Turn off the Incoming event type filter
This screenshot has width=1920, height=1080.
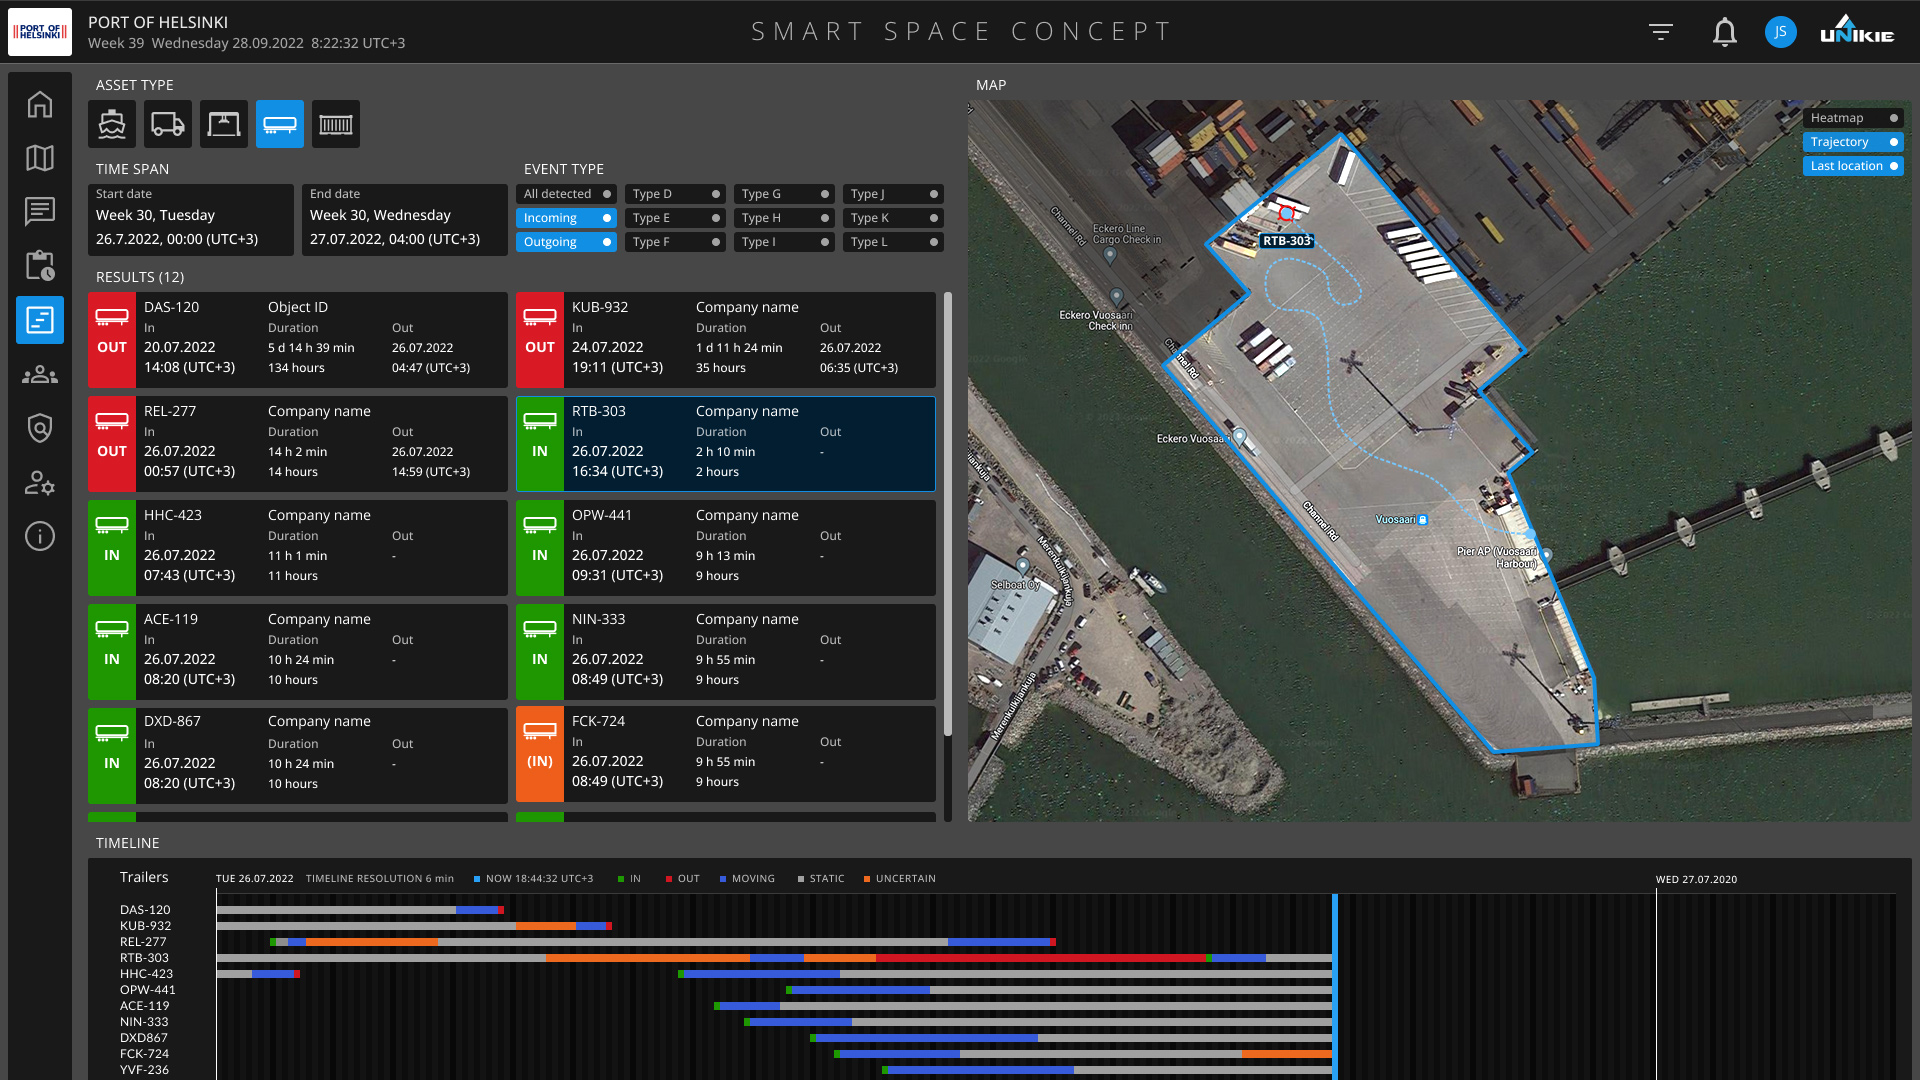[x=566, y=218]
